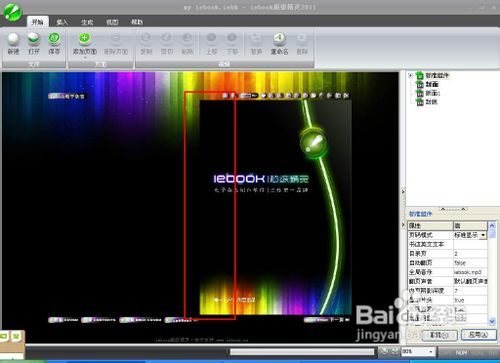Click the 上移 (Move up) ribbon icon
The image size is (500, 363).
211,44
